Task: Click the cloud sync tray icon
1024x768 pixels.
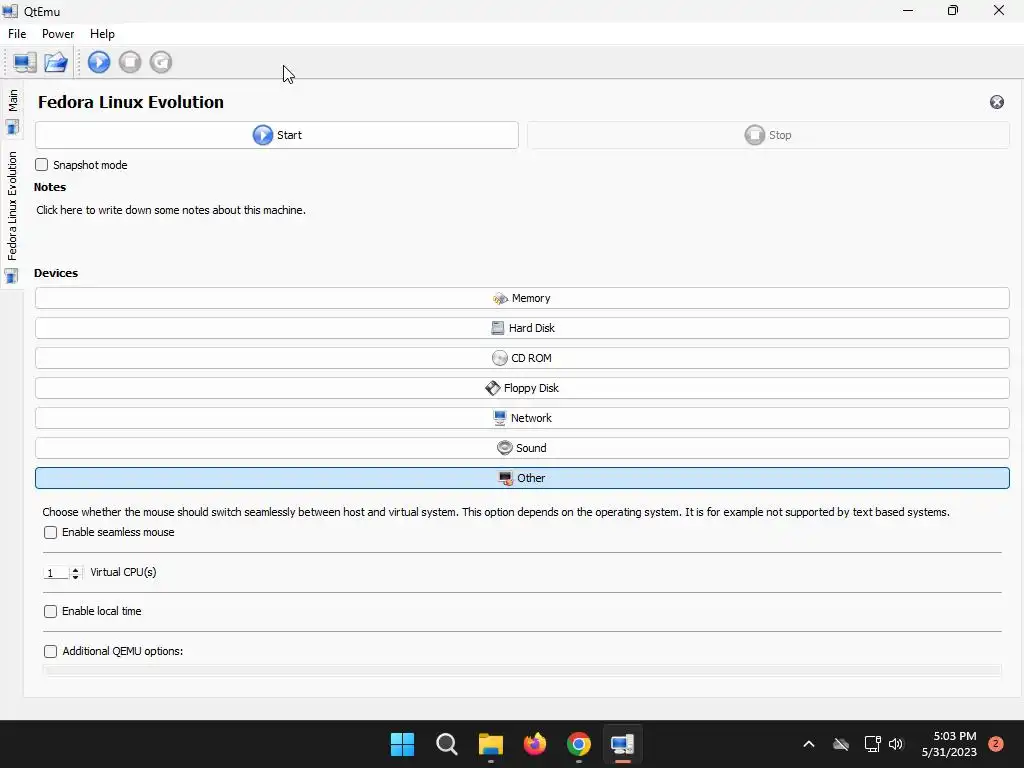Action: [841, 744]
